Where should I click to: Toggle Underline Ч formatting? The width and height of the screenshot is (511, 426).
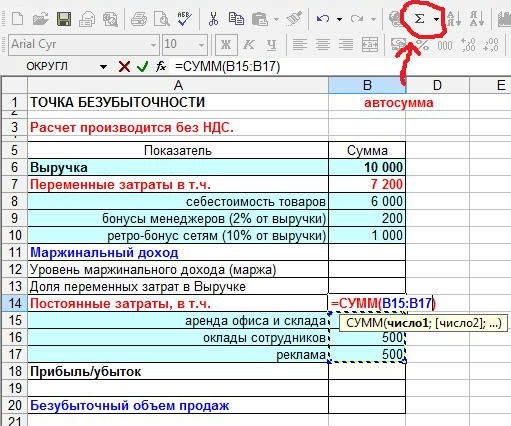click(272, 44)
